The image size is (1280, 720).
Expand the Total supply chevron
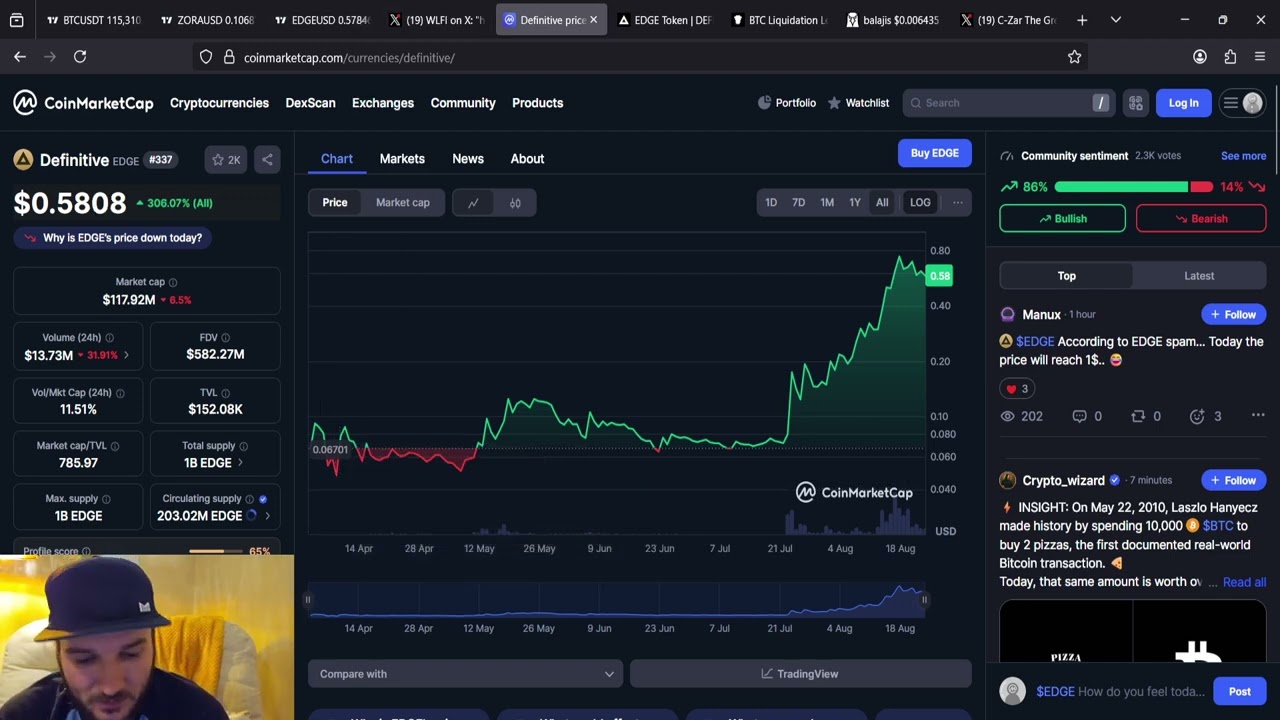coord(240,463)
